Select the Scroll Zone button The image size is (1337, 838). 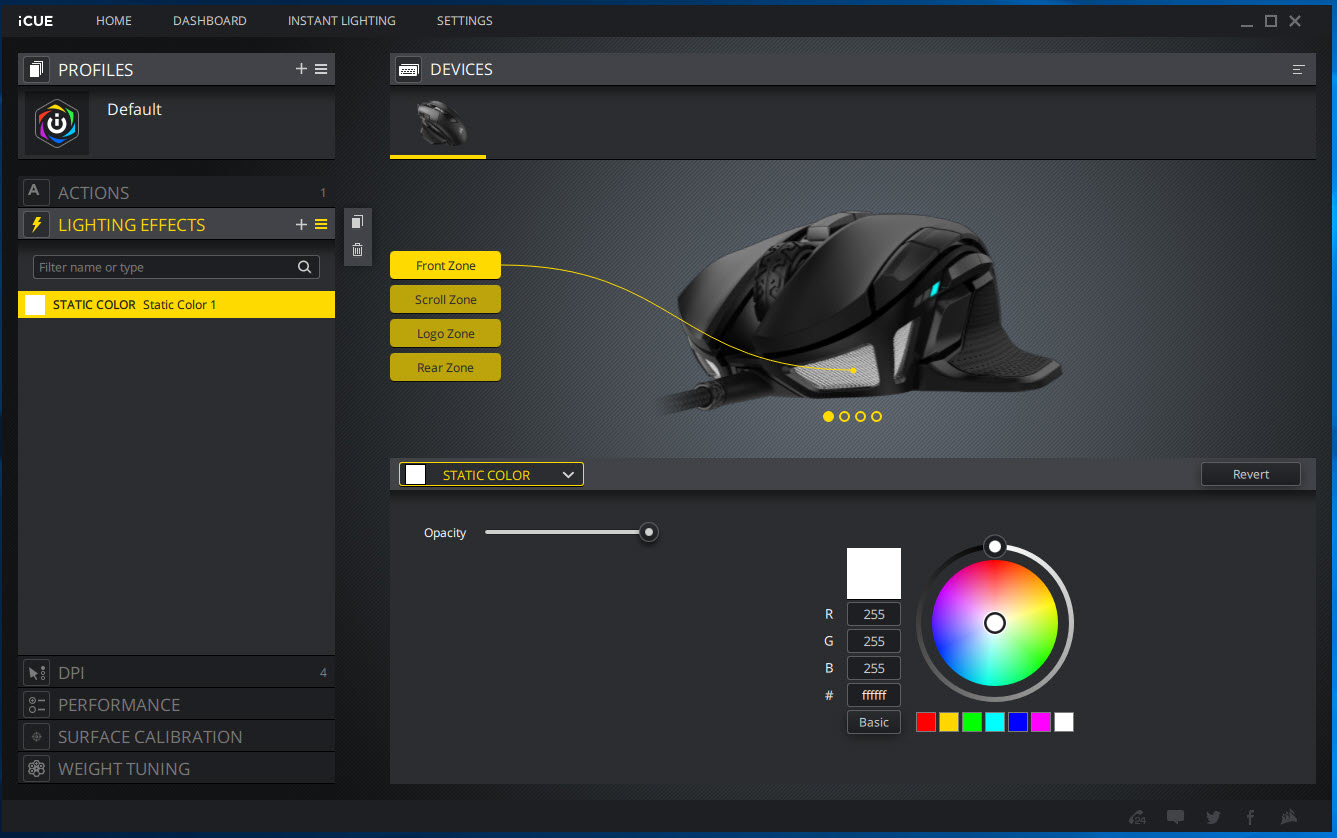click(x=445, y=299)
